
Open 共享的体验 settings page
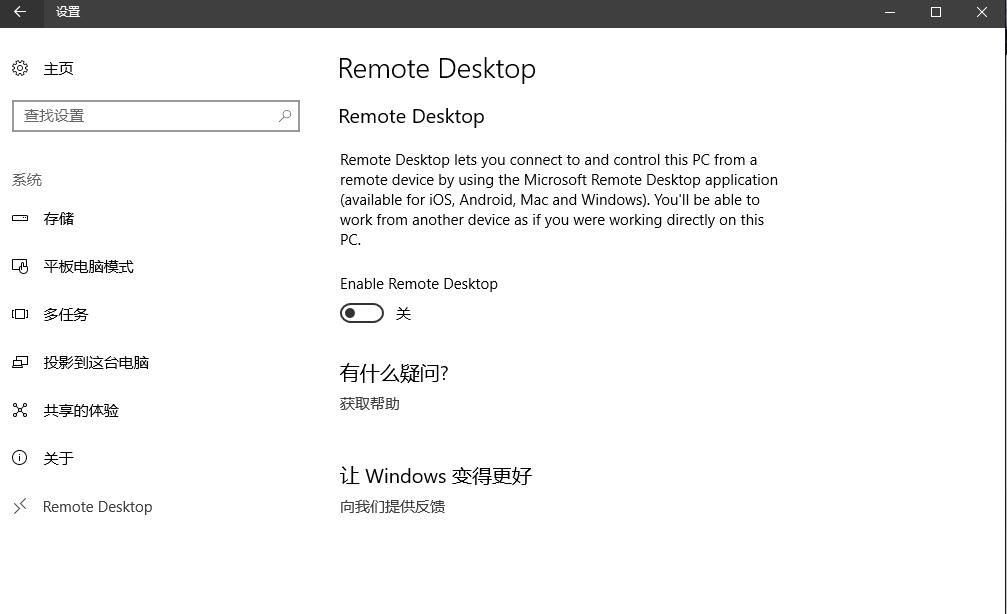pos(81,410)
